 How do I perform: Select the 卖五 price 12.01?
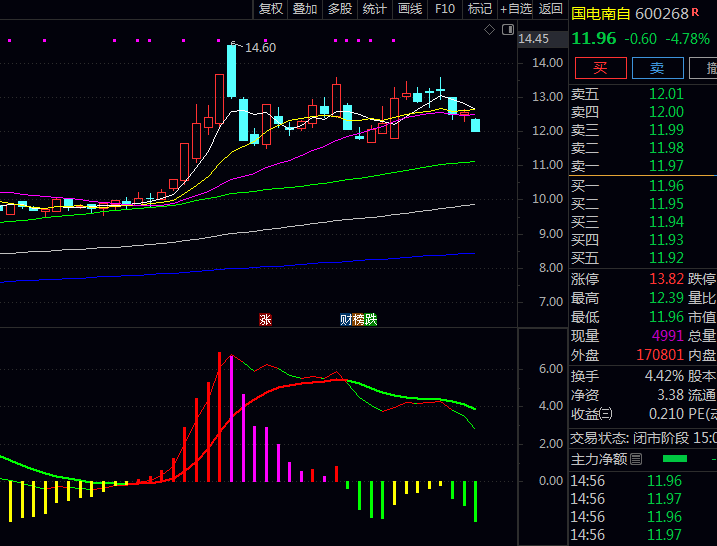coord(666,94)
